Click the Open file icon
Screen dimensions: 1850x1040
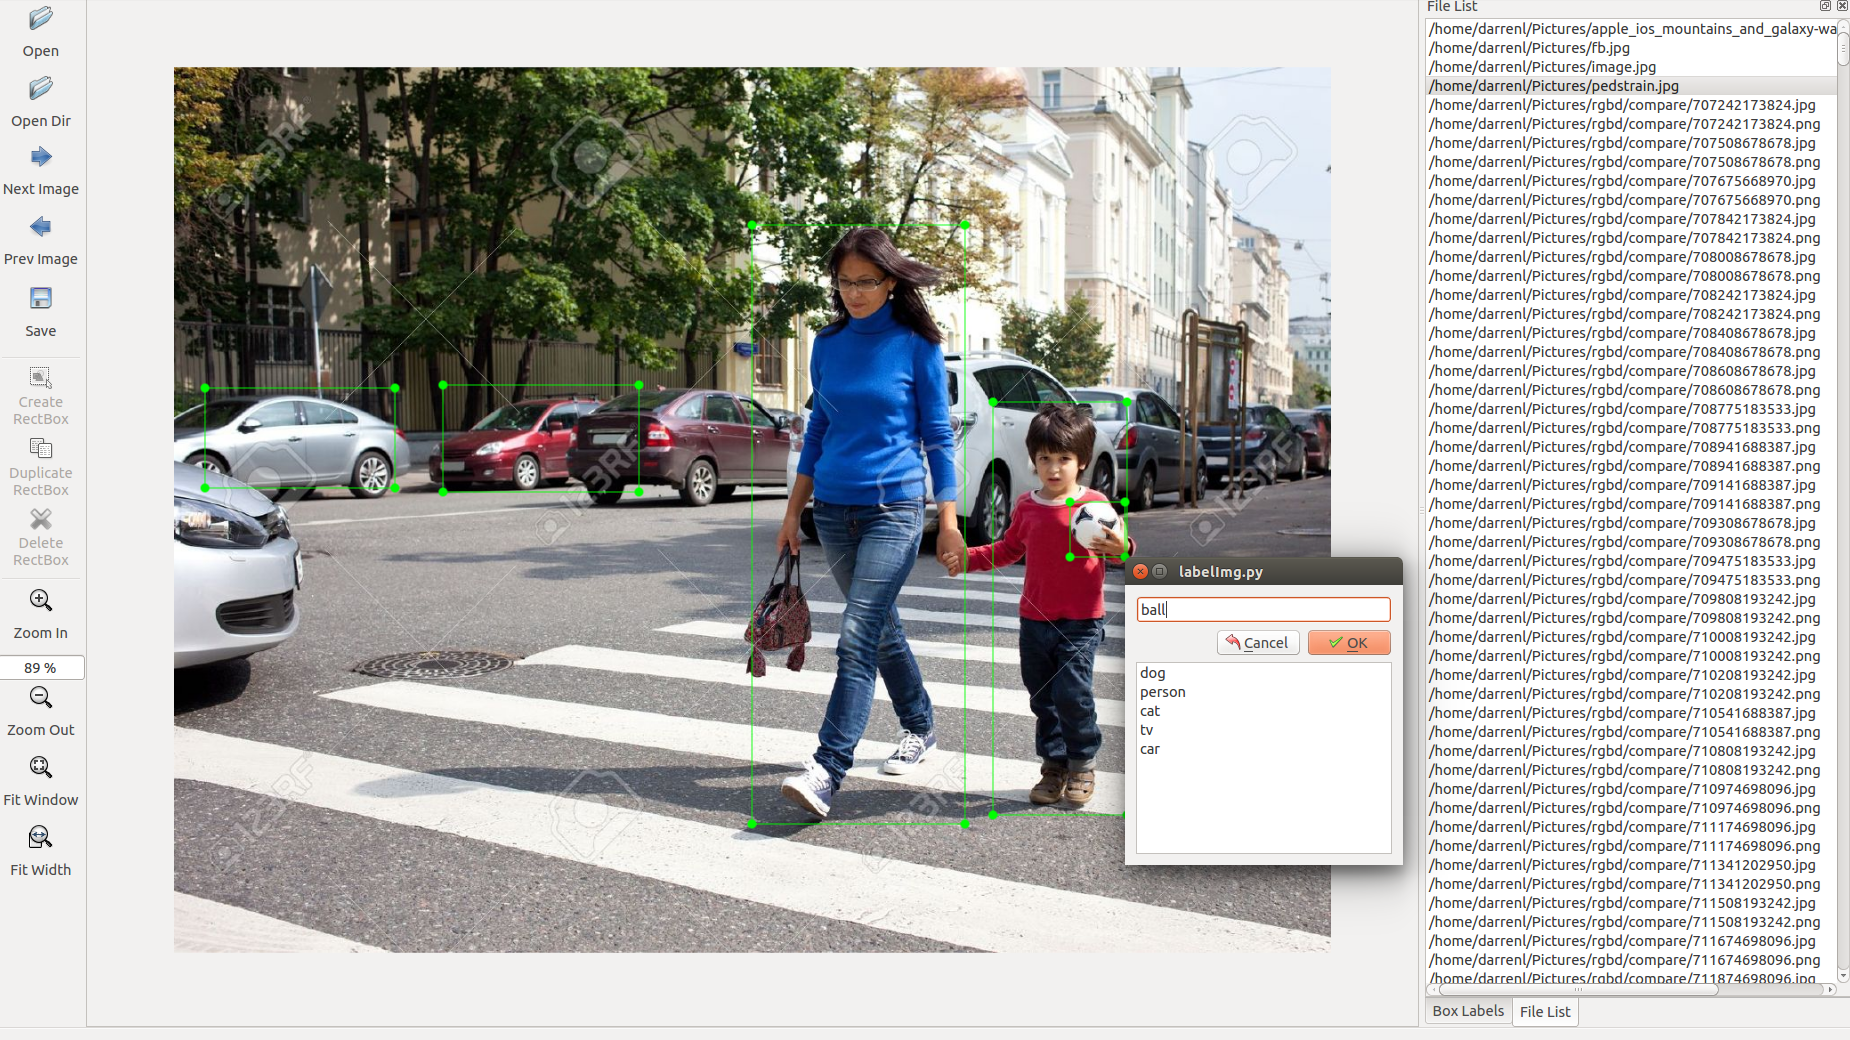41,19
